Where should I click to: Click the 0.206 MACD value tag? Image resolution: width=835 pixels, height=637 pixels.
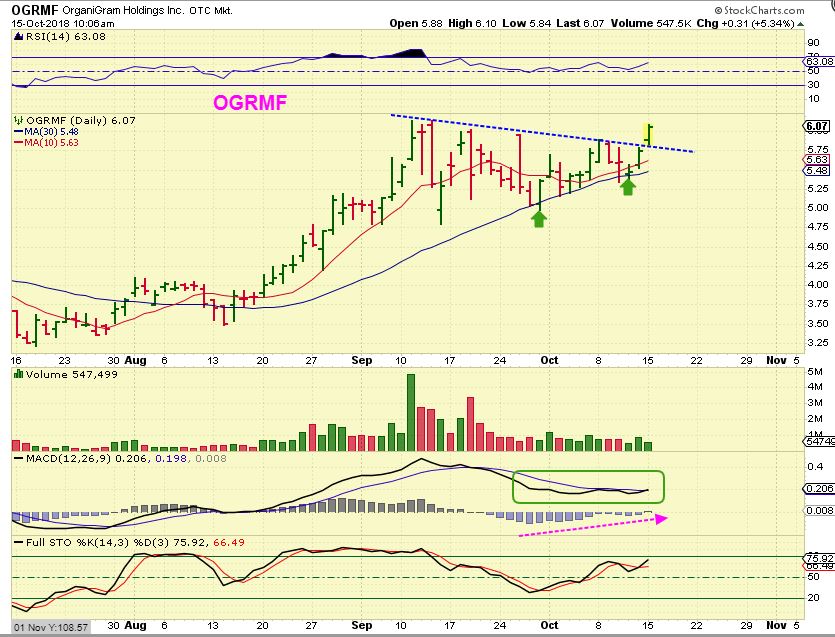[x=818, y=488]
